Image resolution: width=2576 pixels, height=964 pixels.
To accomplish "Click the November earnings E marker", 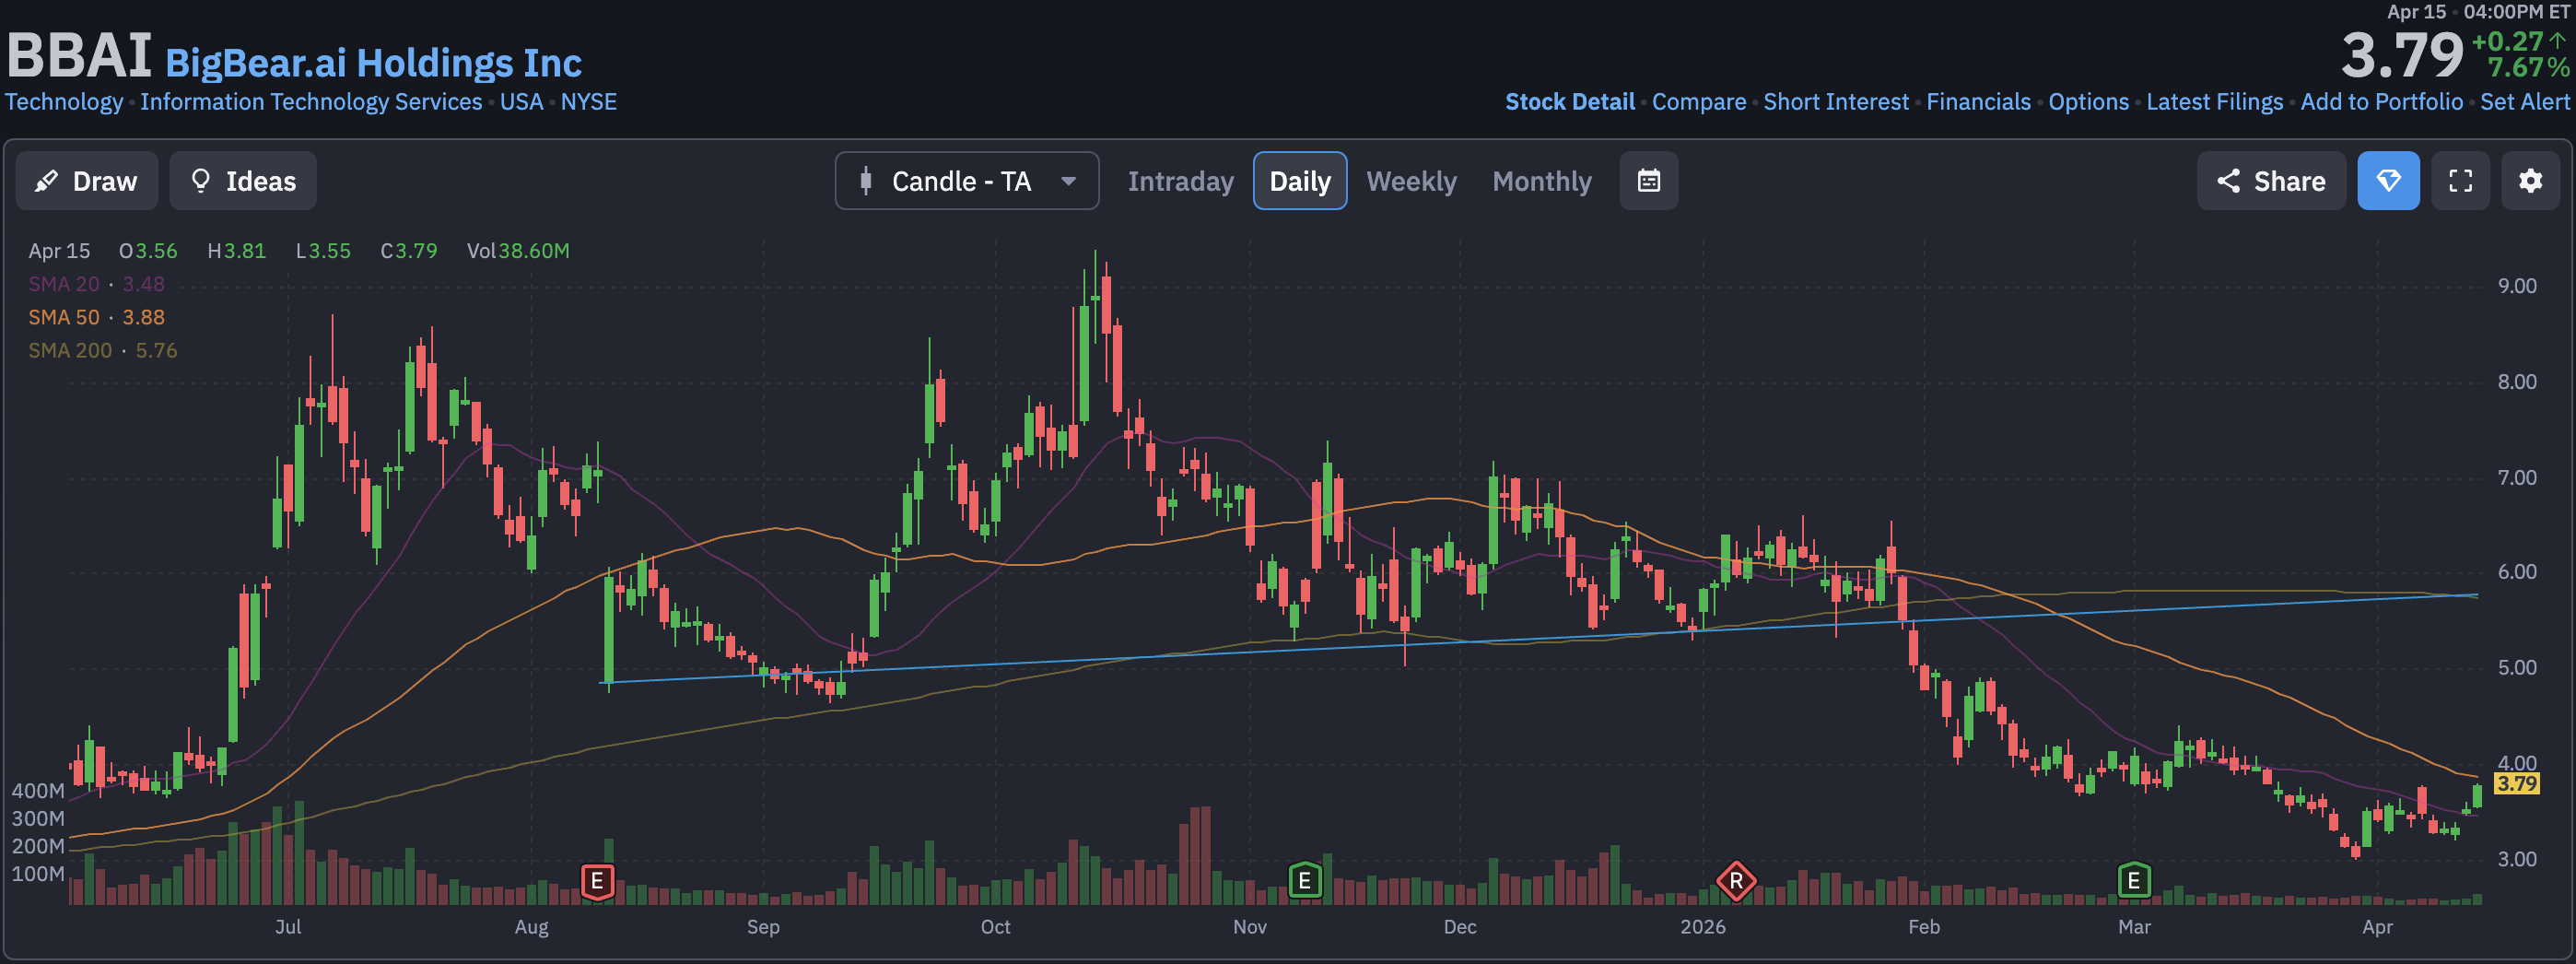I will (x=1304, y=881).
